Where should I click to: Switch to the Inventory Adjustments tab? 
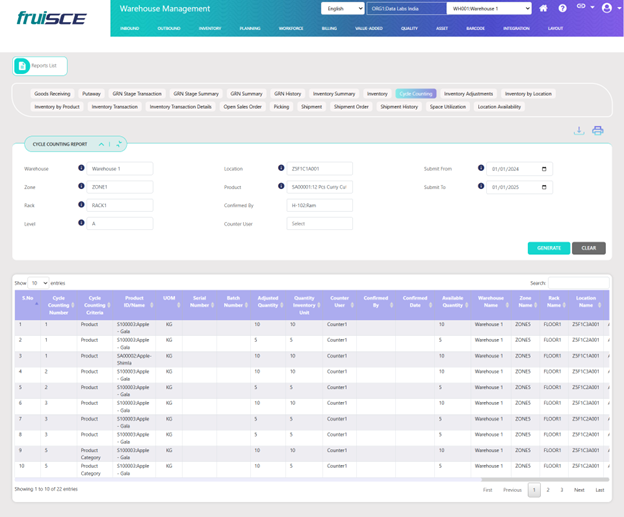[x=468, y=93]
